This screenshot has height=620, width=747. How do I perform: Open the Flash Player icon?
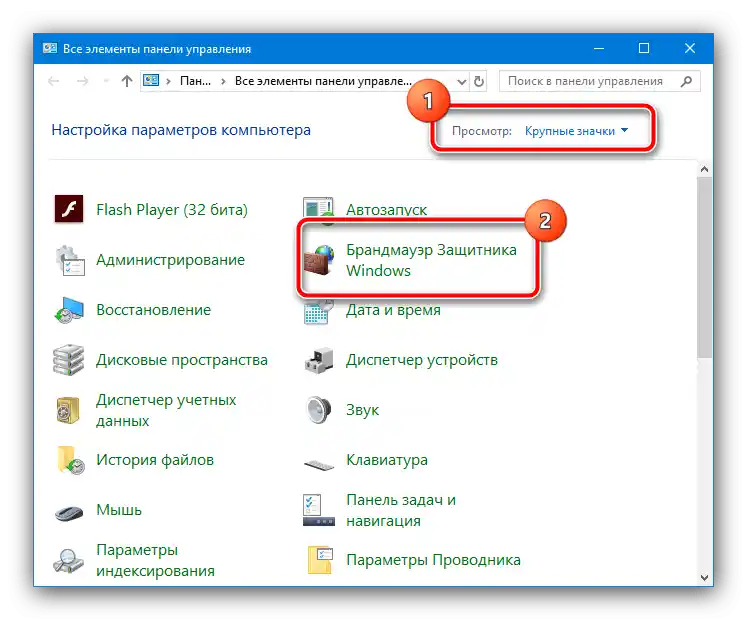click(x=69, y=209)
